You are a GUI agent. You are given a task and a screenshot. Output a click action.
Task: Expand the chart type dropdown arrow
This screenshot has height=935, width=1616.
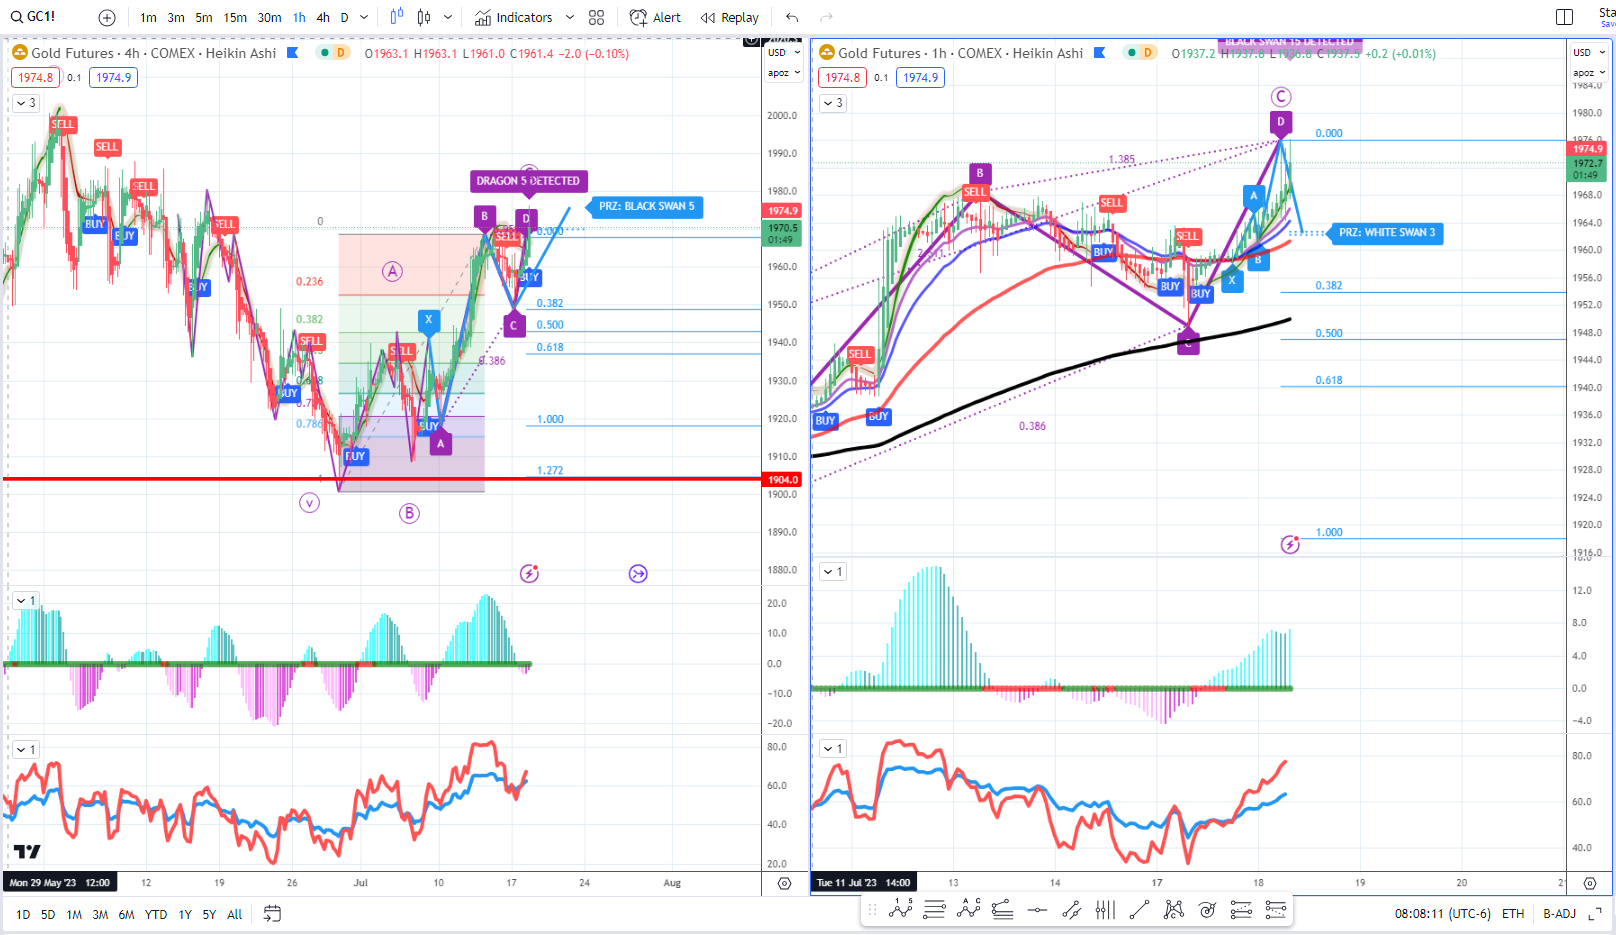coord(448,17)
